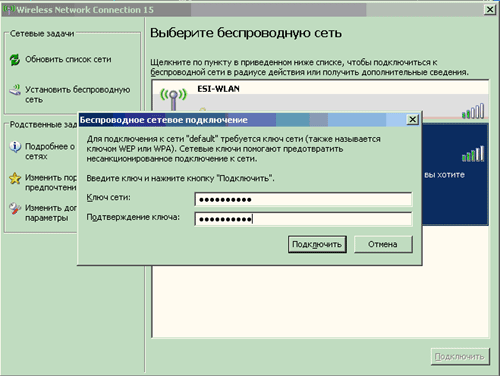The image size is (500, 376).
Task: Click the change advanced settings icon
Action: pos(15,208)
